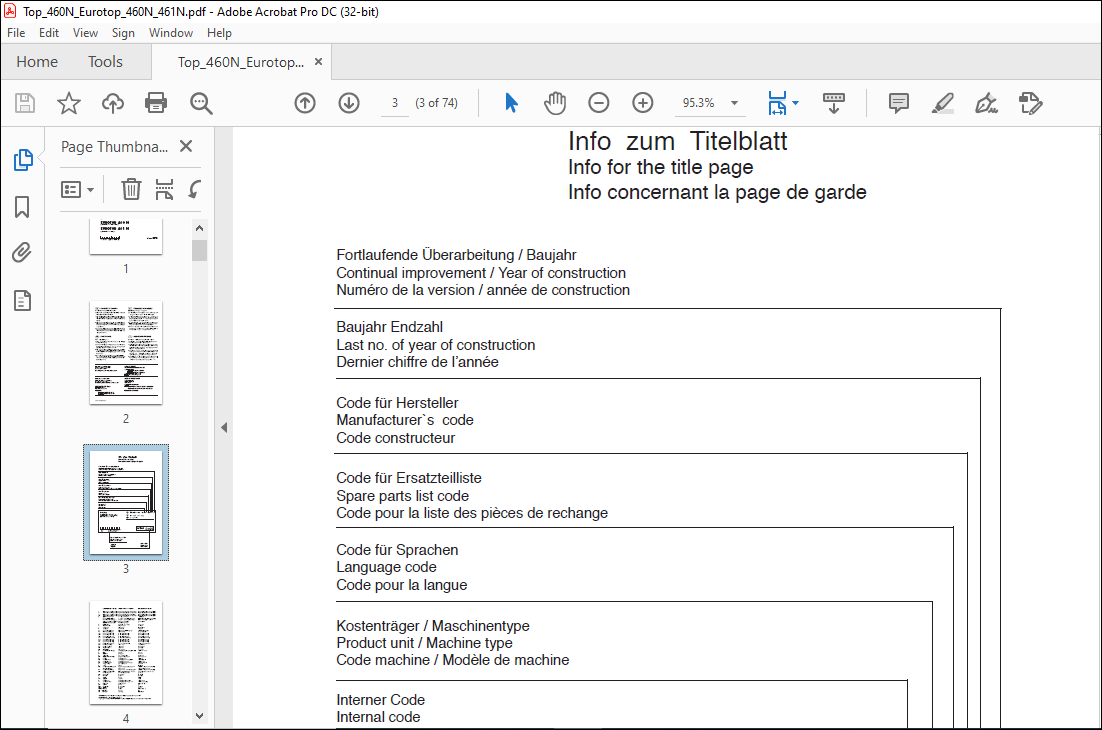Image resolution: width=1102 pixels, height=730 pixels.
Task: Open the Window menu
Action: pos(171,33)
